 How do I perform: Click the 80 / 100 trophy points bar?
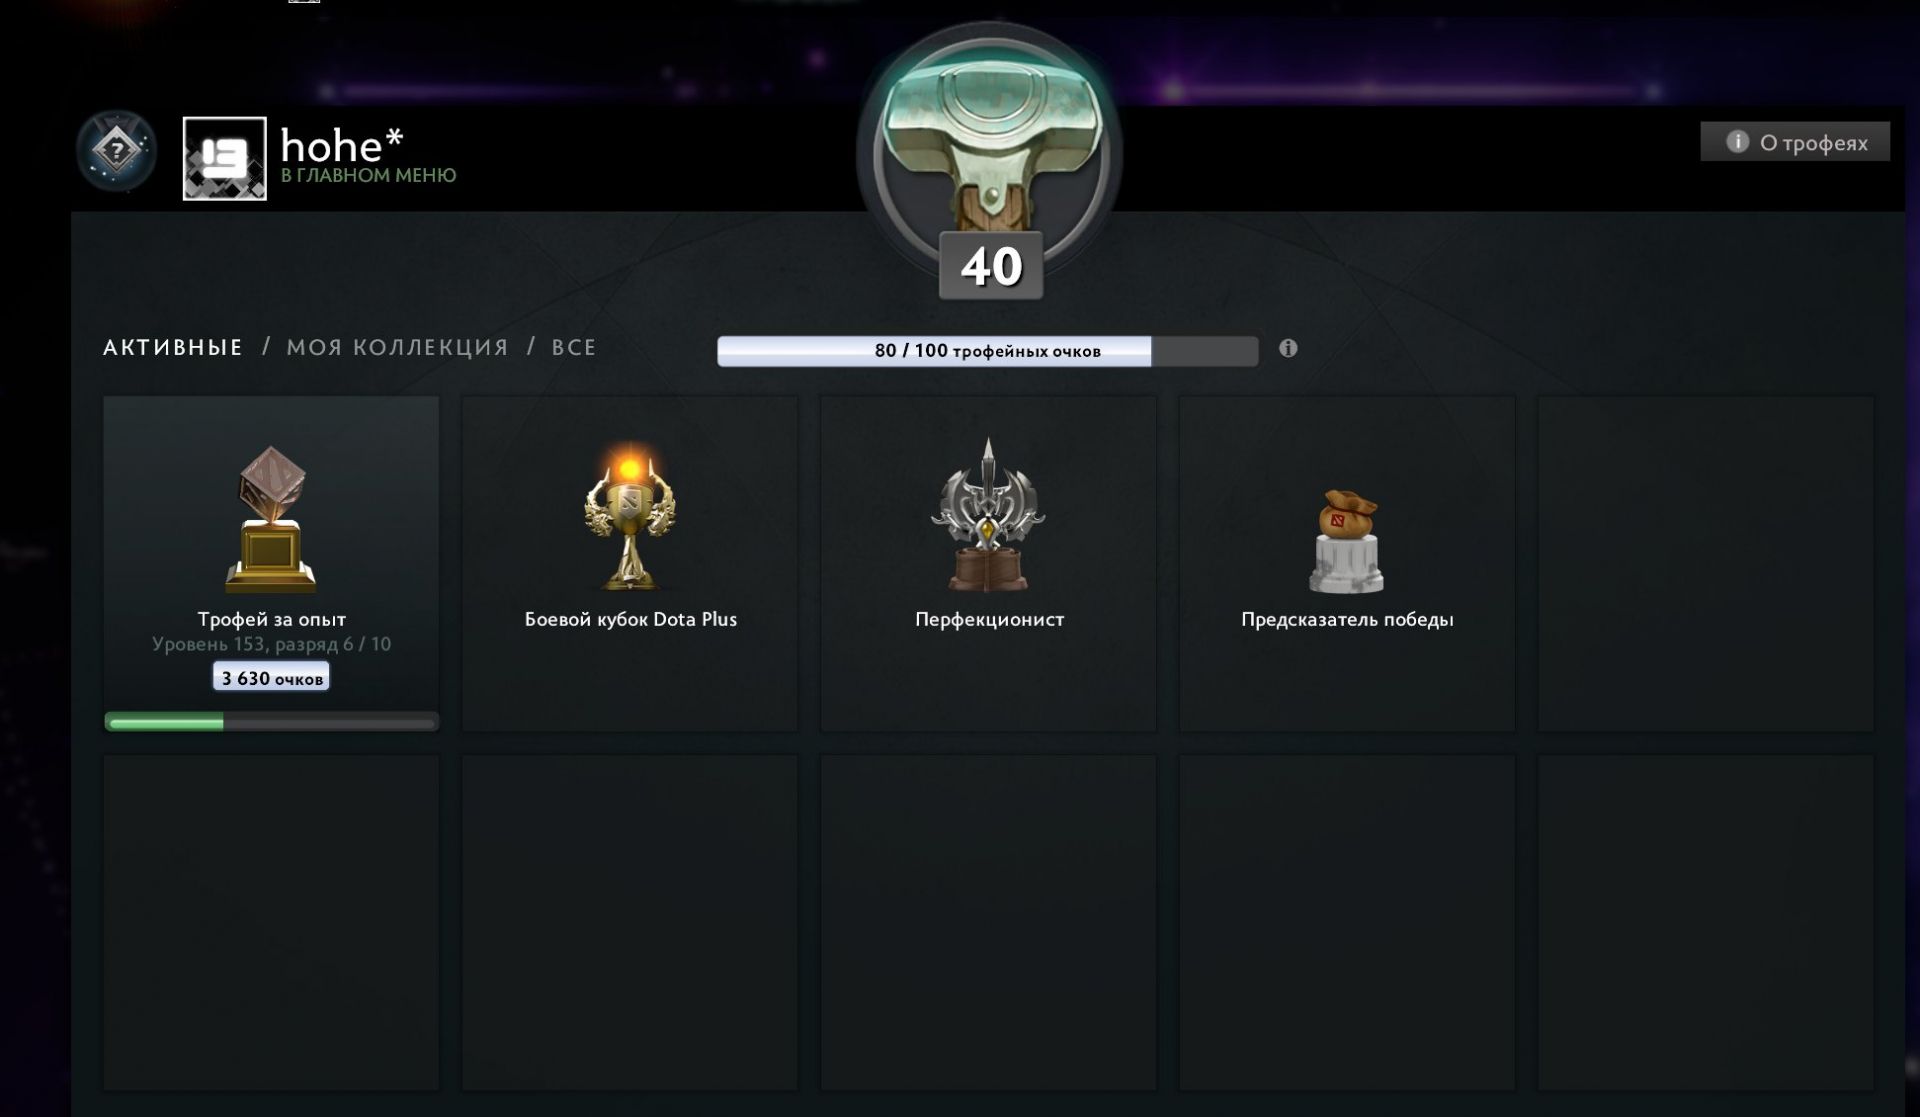point(988,351)
